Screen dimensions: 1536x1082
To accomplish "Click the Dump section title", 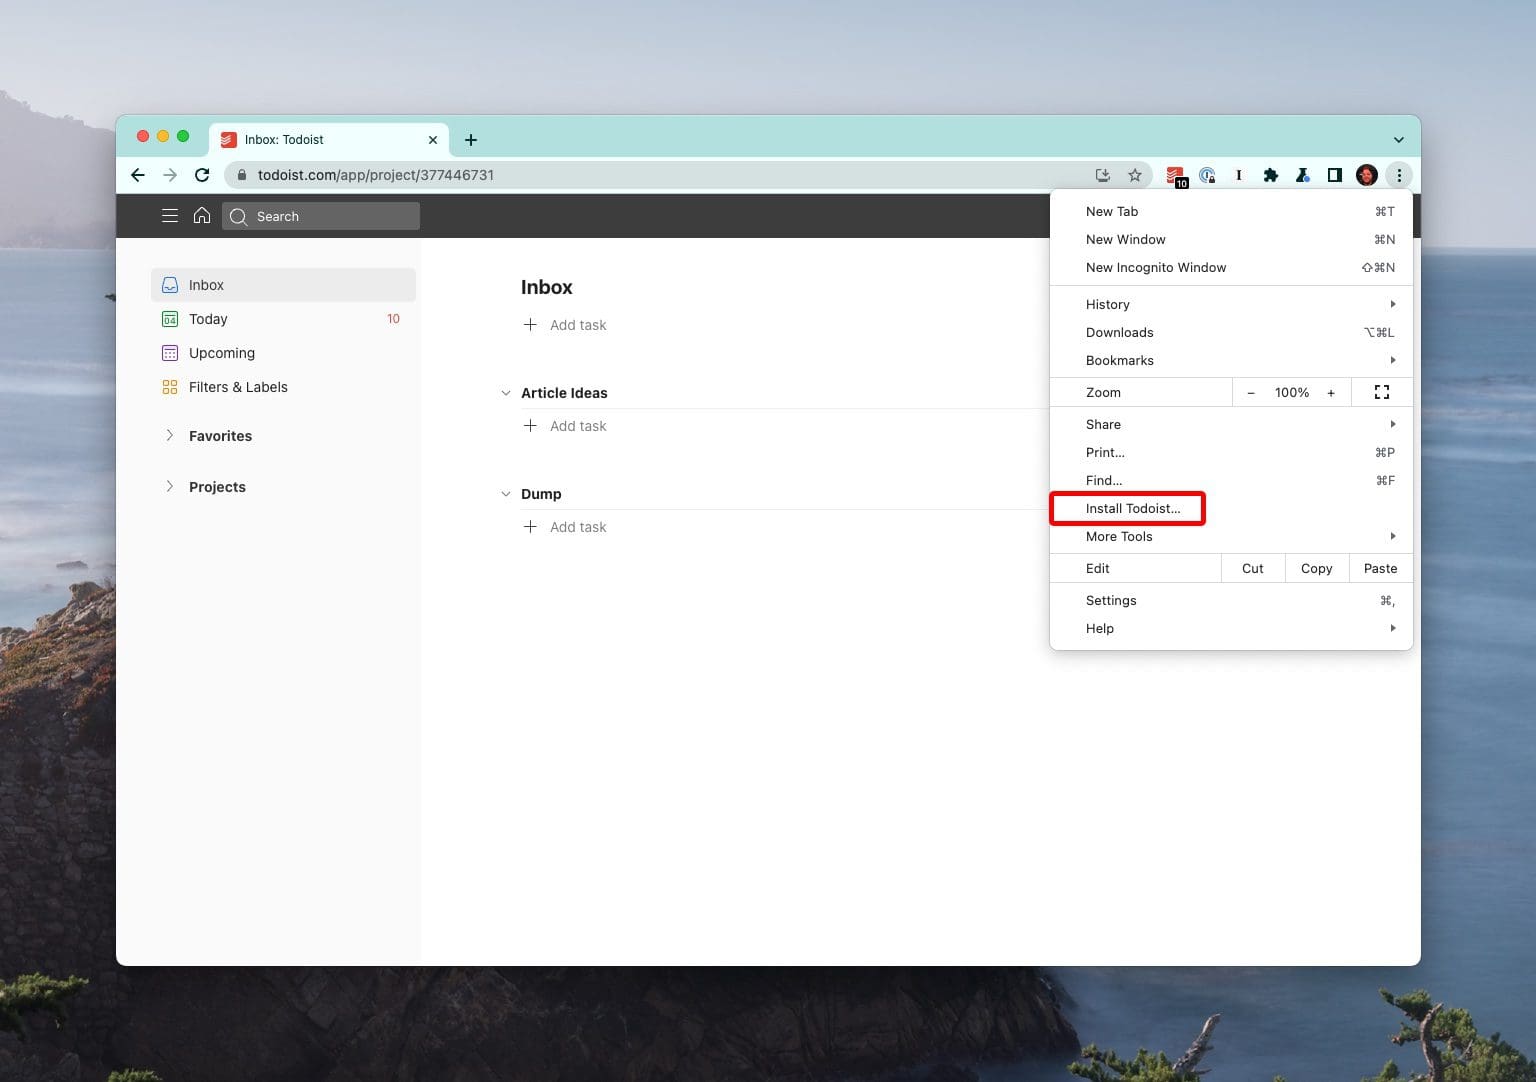I will 541,494.
